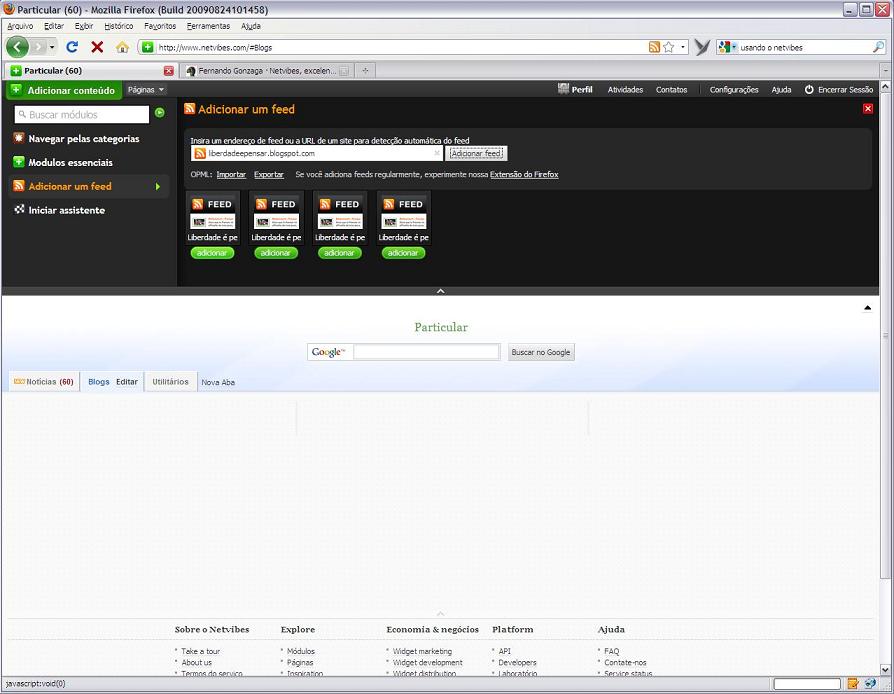The height and width of the screenshot is (694, 894).
Task: Open Modulos essenciais in sidebar
Action: tap(70, 163)
